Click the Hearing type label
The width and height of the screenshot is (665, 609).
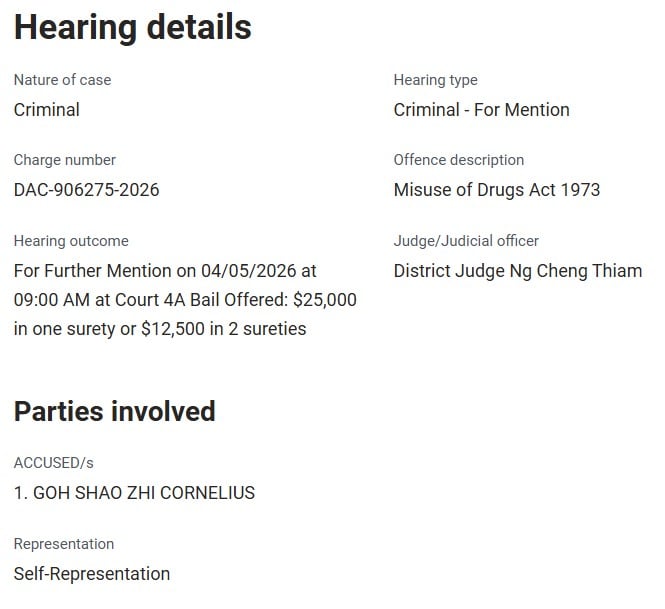[x=435, y=80]
